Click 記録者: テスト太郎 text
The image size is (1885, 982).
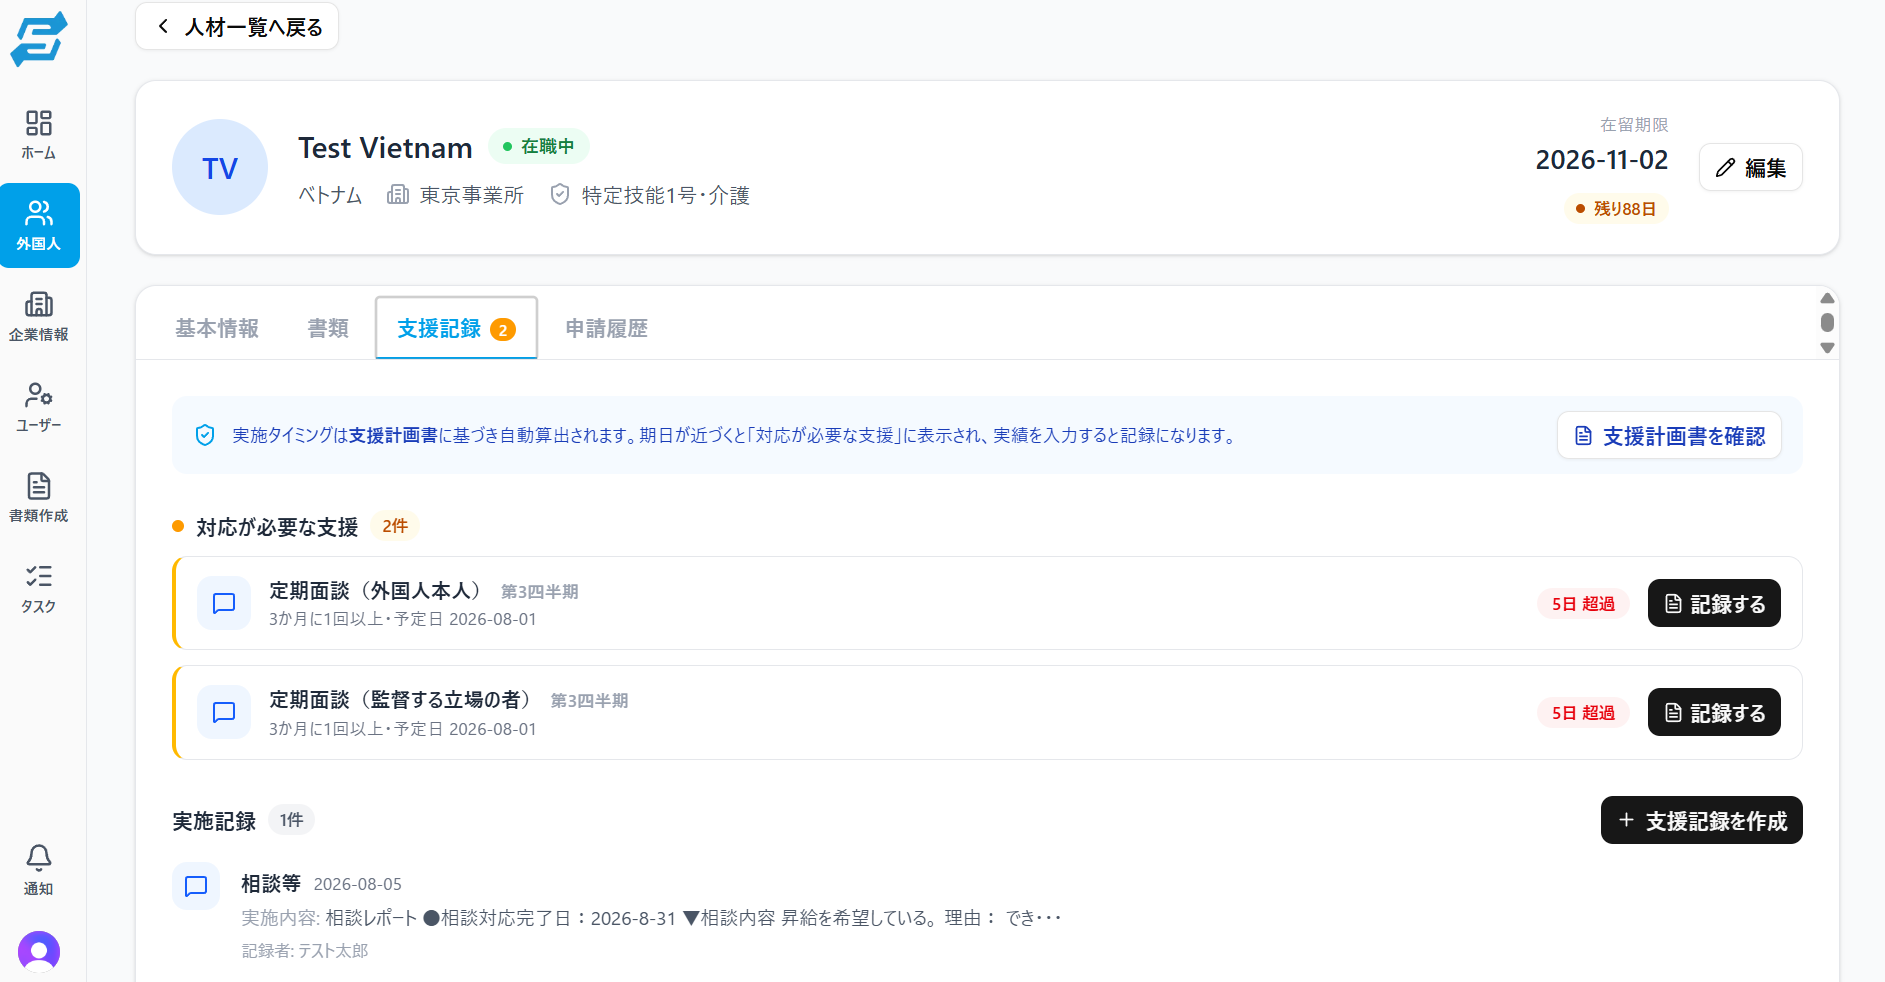[305, 950]
